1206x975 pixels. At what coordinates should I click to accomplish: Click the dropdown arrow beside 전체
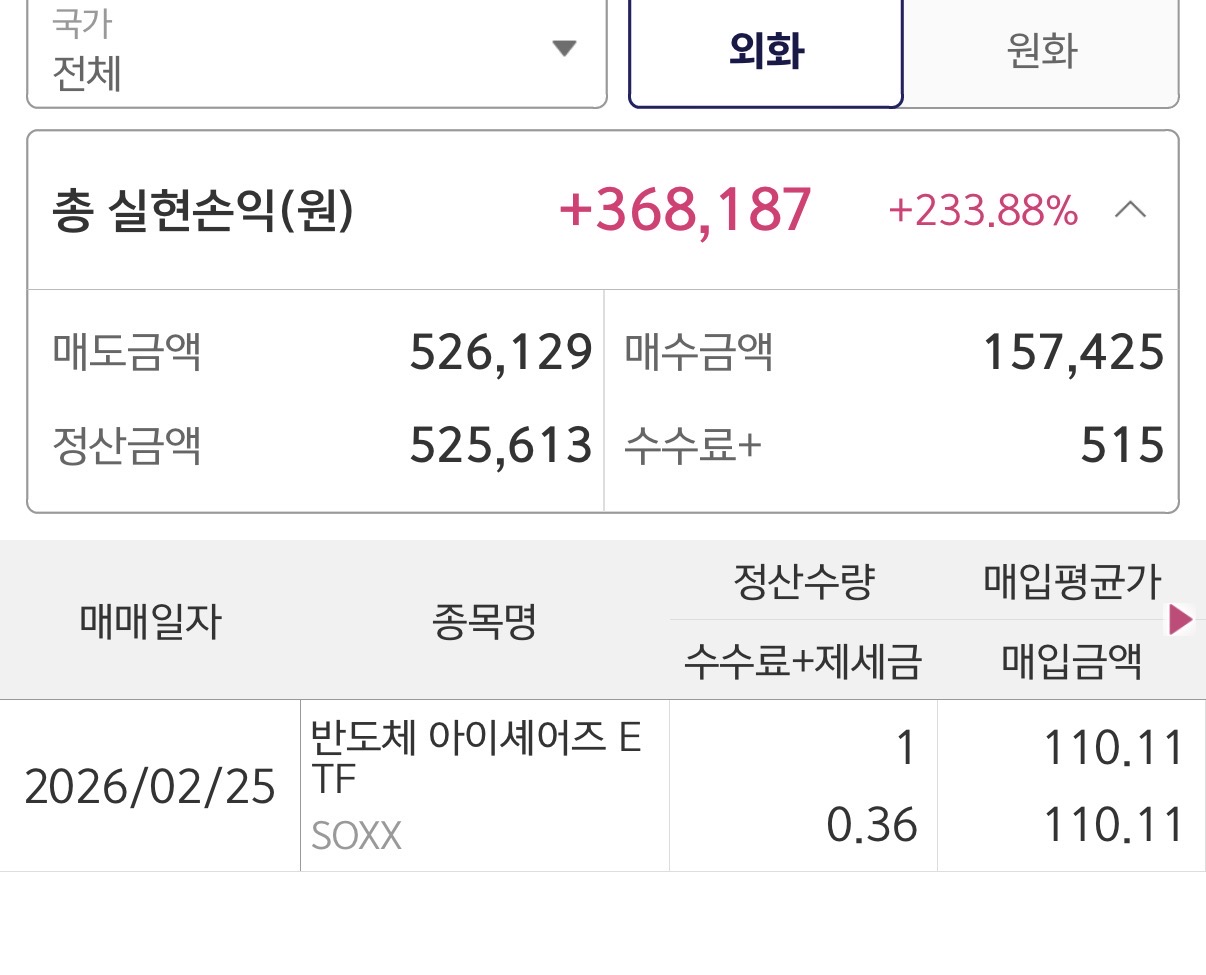(564, 48)
